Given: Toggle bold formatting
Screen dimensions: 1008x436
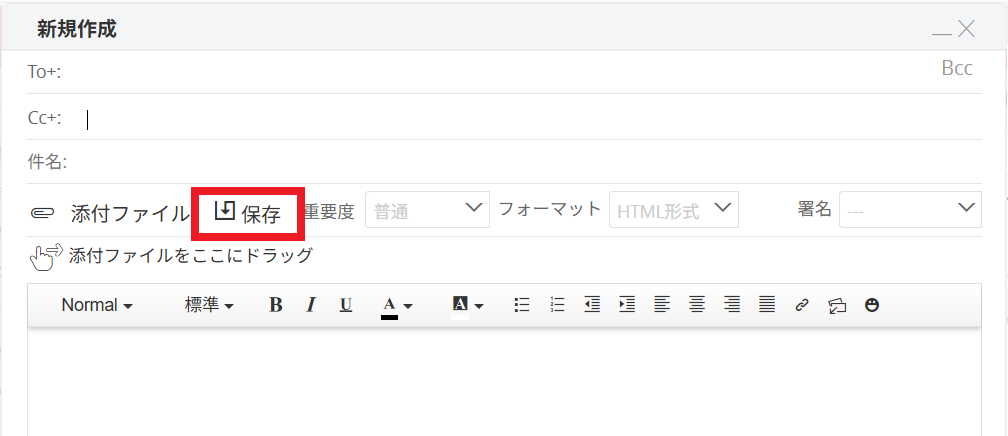Looking at the screenshot, I should pos(275,305).
